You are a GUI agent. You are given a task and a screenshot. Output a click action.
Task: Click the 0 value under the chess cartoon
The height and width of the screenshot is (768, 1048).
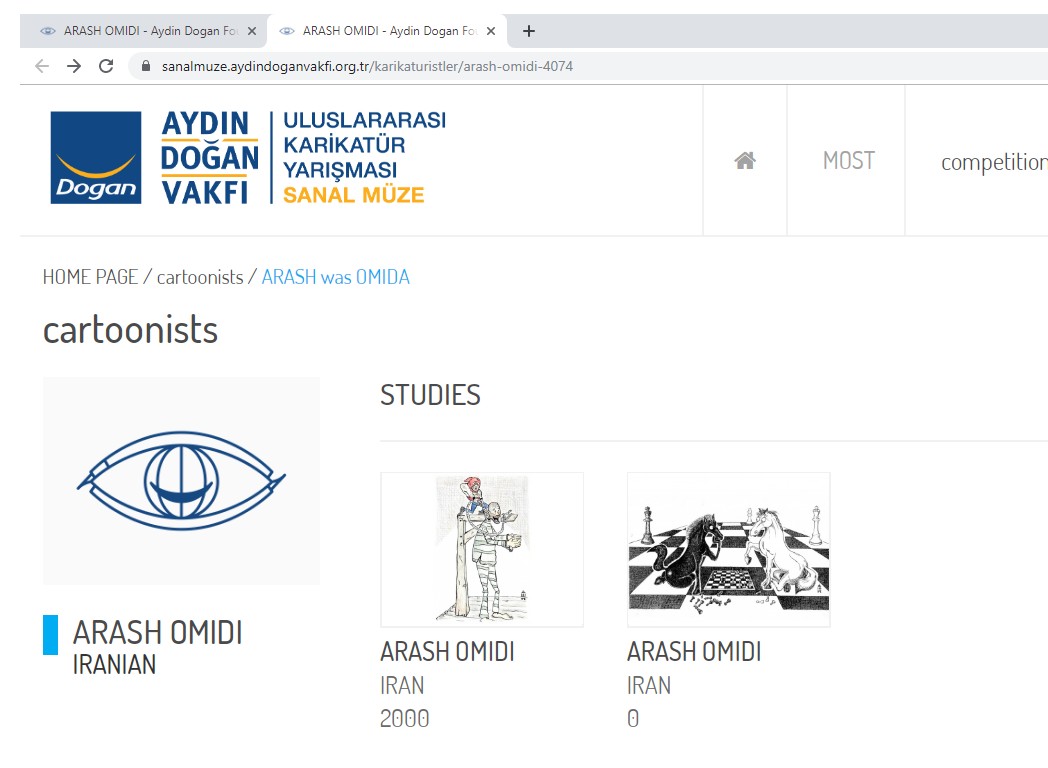633,719
